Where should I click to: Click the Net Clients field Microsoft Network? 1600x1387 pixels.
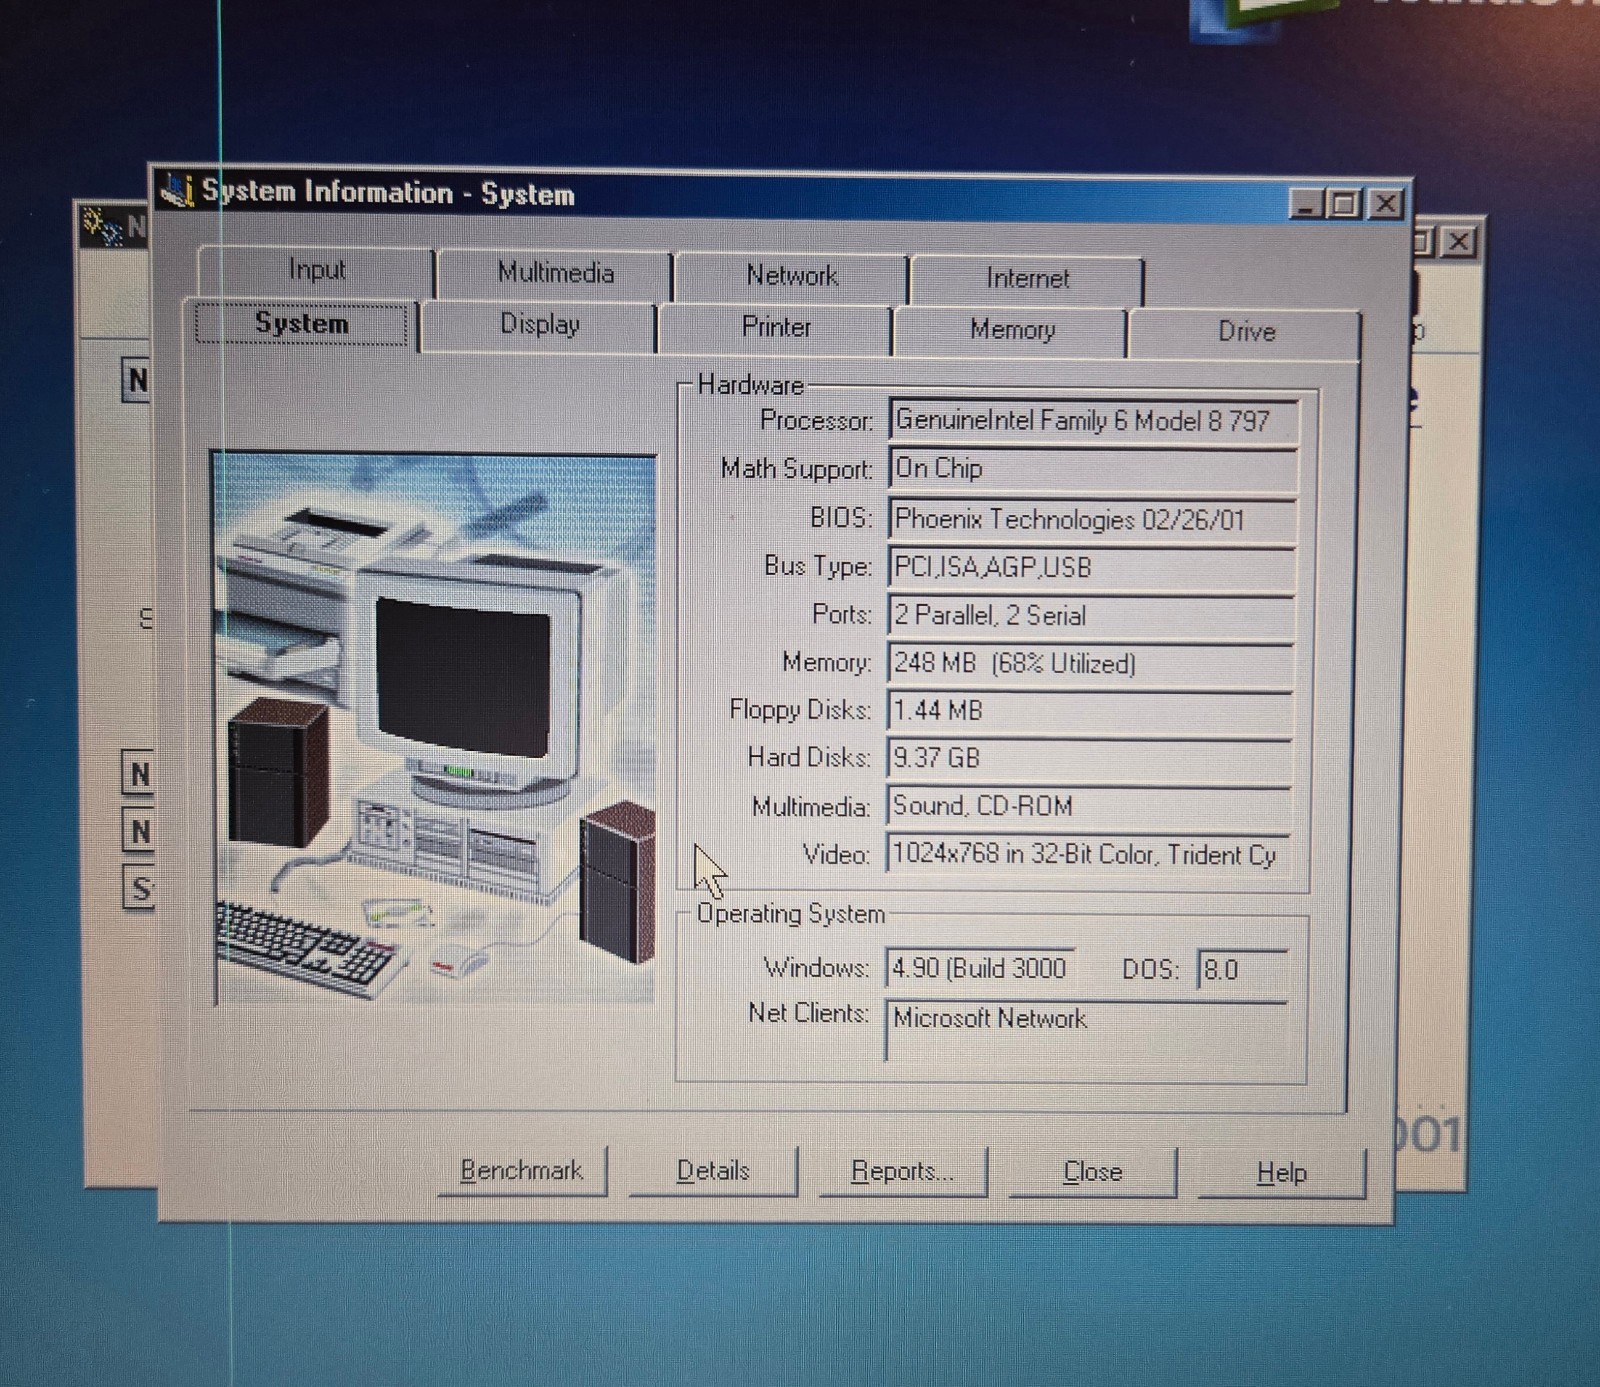1086,1031
